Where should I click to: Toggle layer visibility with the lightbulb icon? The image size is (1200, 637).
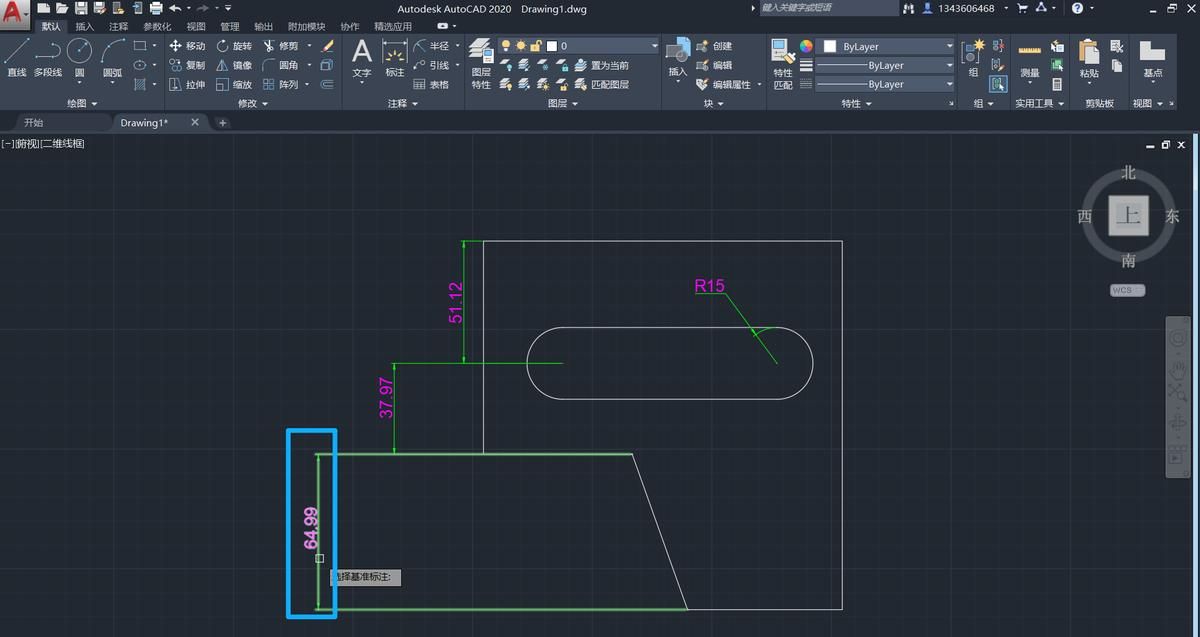pyautogui.click(x=505, y=44)
